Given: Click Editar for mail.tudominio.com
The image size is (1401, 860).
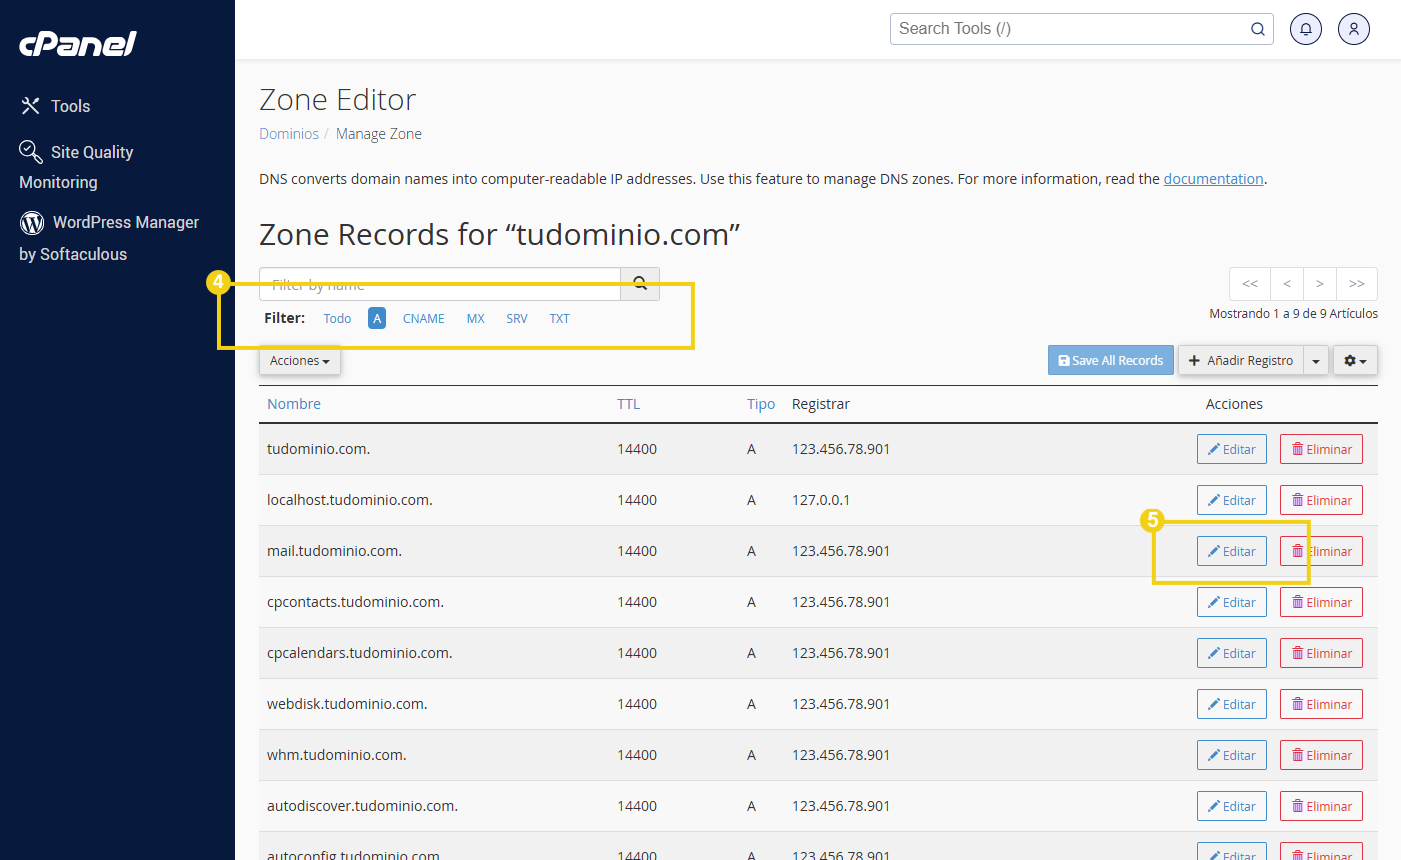Looking at the screenshot, I should point(1231,551).
